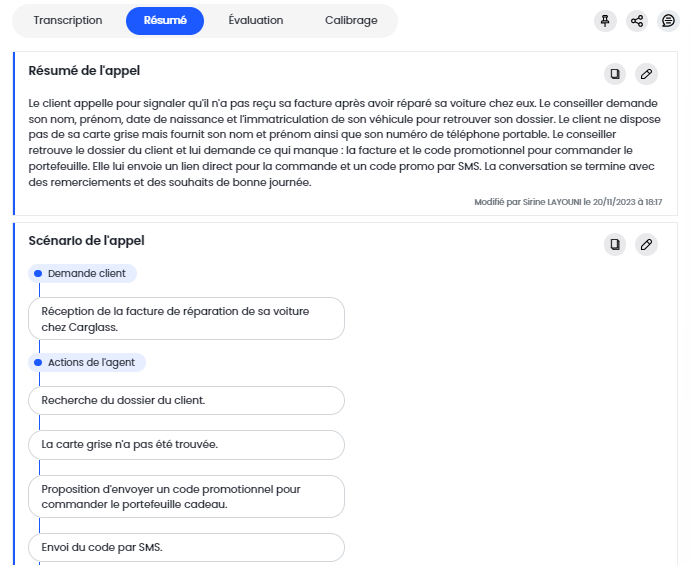The width and height of the screenshot is (691, 565).
Task: Go to the Calibrage tab
Action: point(351,21)
